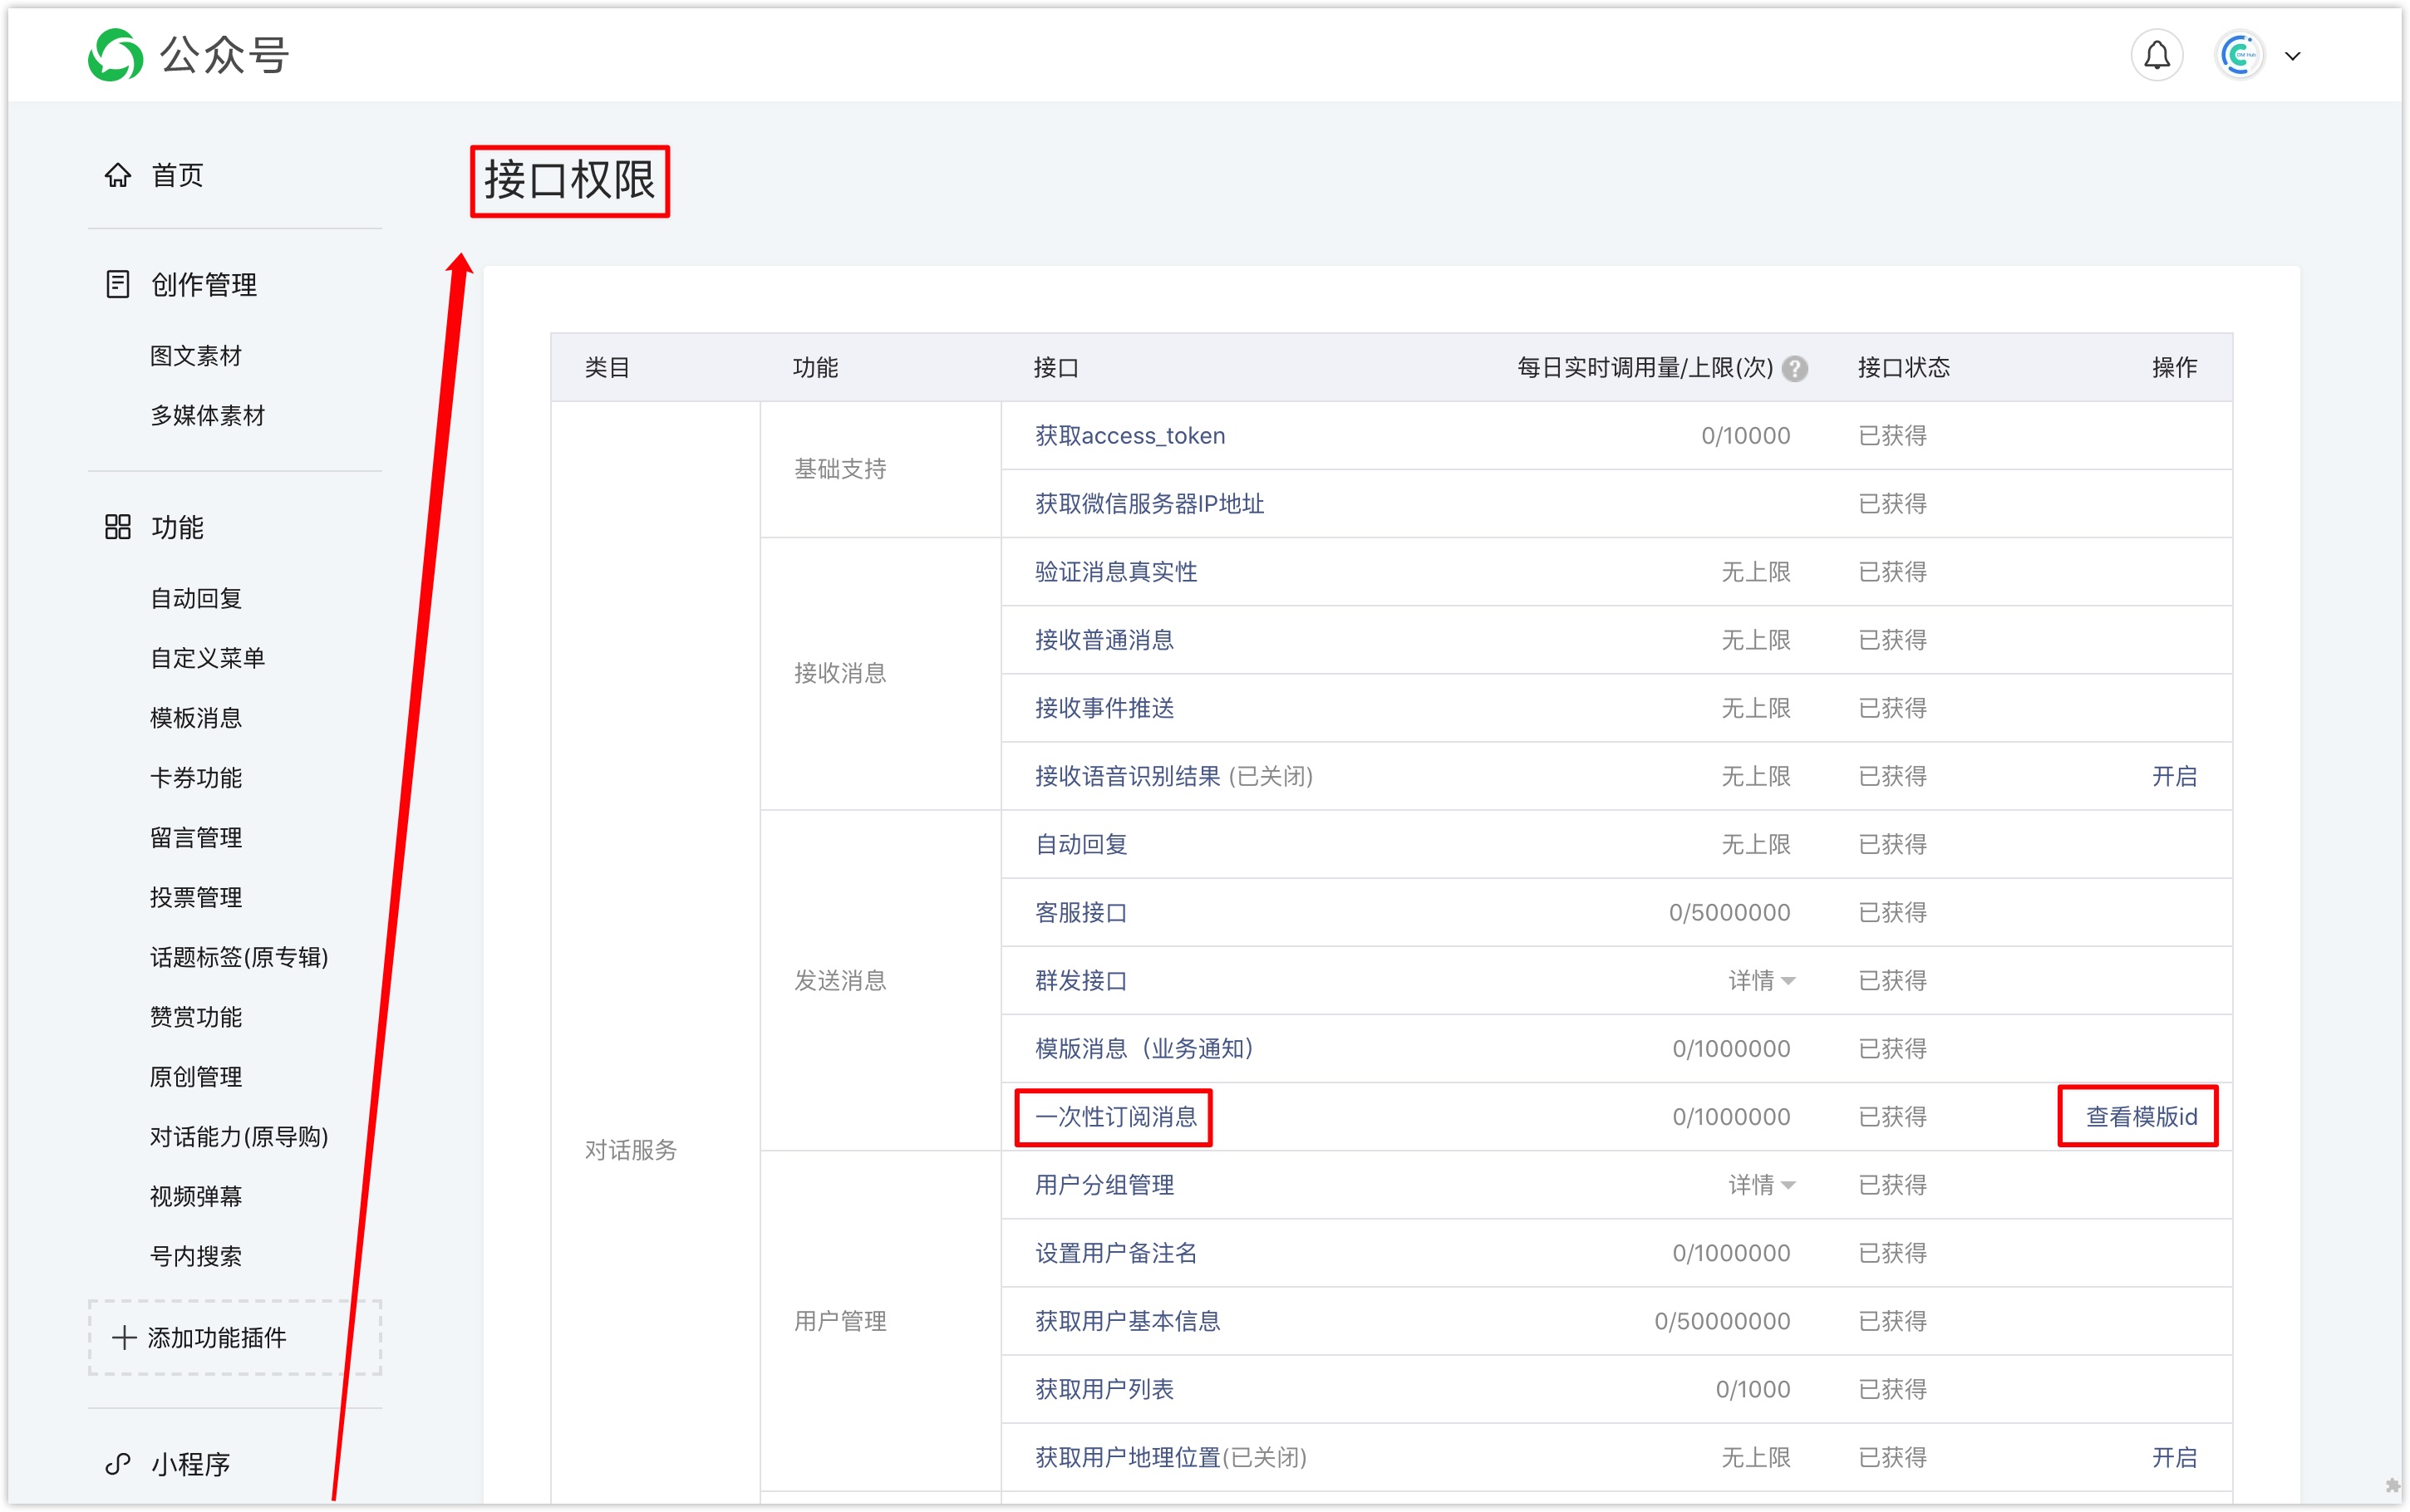Select 话题标签(原专辑) in sidebar
This screenshot has height=1512, width=2410.
click(x=239, y=957)
